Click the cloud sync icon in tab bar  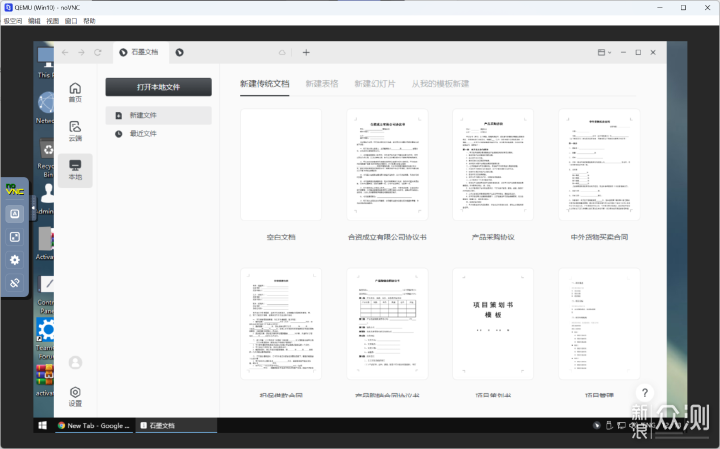[x=282, y=52]
